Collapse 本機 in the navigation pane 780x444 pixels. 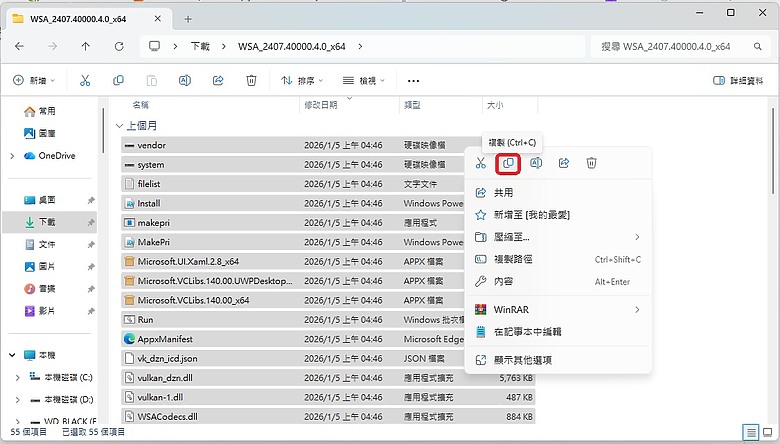click(12, 355)
